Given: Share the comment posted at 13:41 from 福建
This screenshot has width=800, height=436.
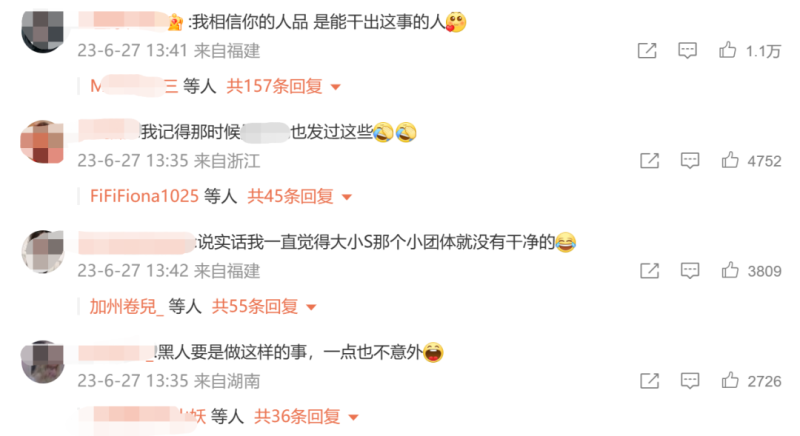Looking at the screenshot, I should click(647, 50).
